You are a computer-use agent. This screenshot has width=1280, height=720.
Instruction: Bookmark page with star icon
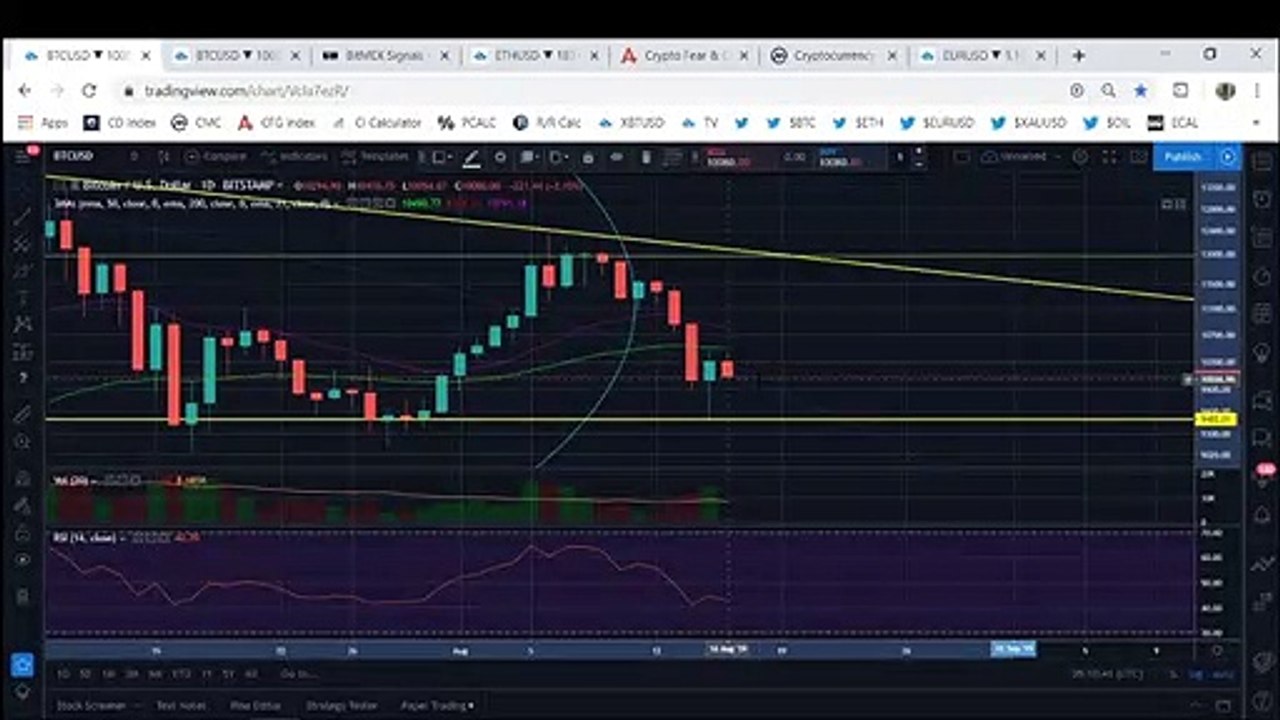point(1141,91)
